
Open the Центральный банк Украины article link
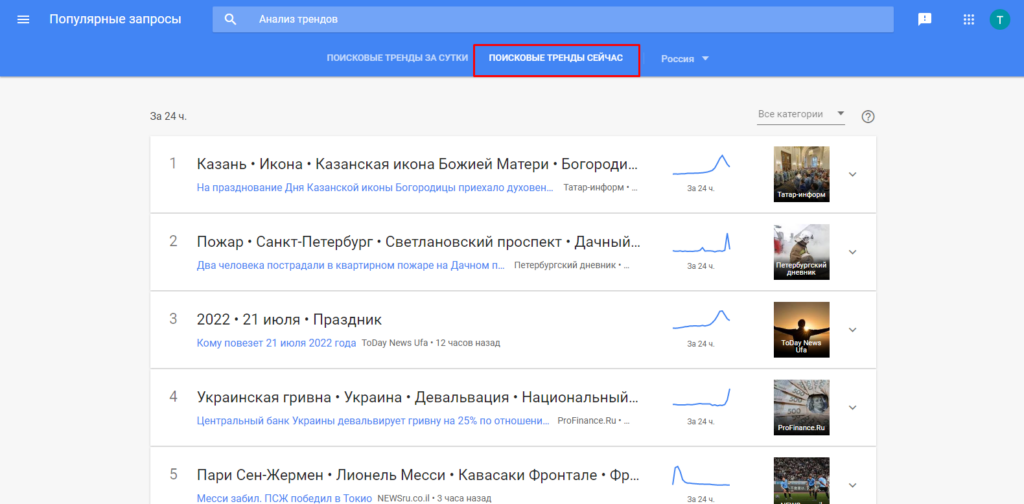[x=373, y=420]
